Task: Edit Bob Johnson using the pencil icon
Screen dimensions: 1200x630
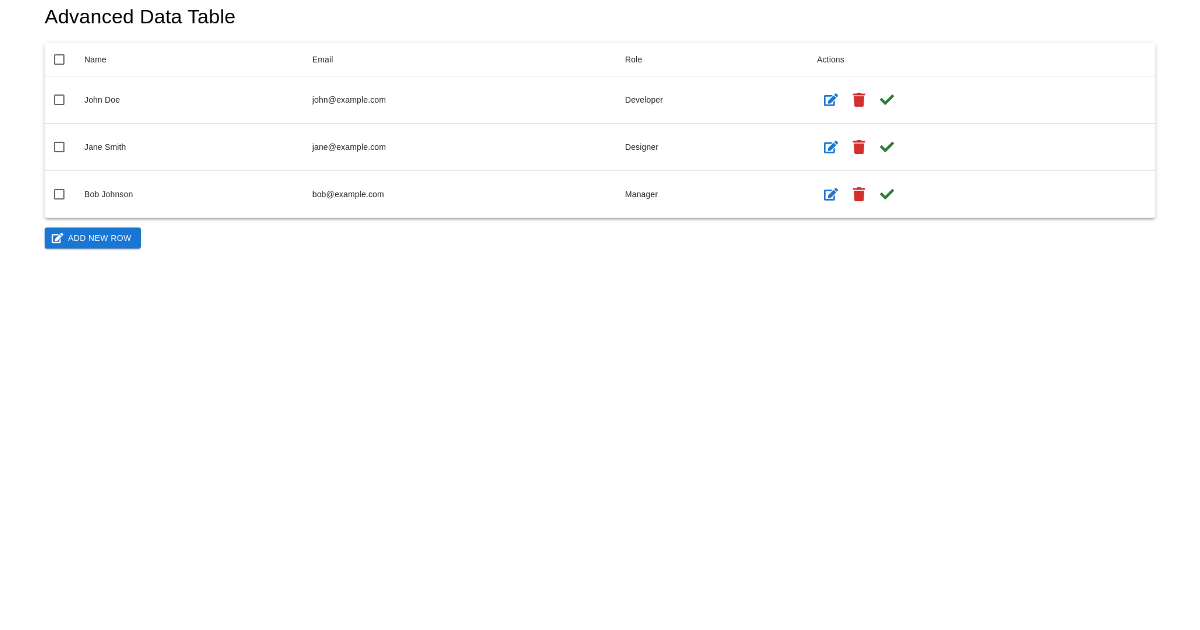Action: [x=830, y=194]
